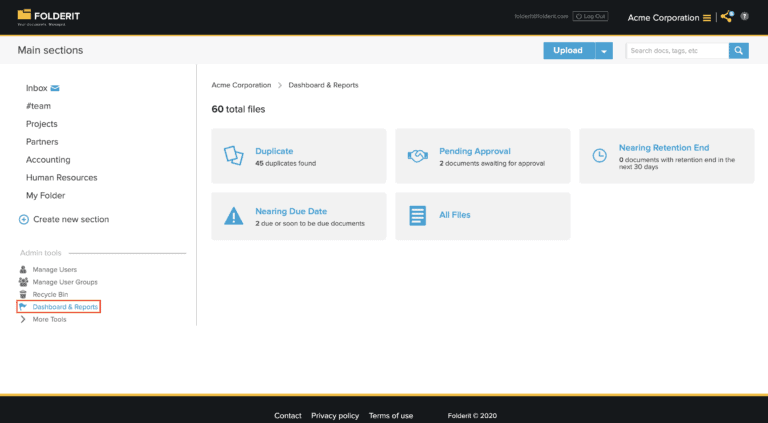Open the Projects section
This screenshot has width=768, height=423.
tap(42, 124)
